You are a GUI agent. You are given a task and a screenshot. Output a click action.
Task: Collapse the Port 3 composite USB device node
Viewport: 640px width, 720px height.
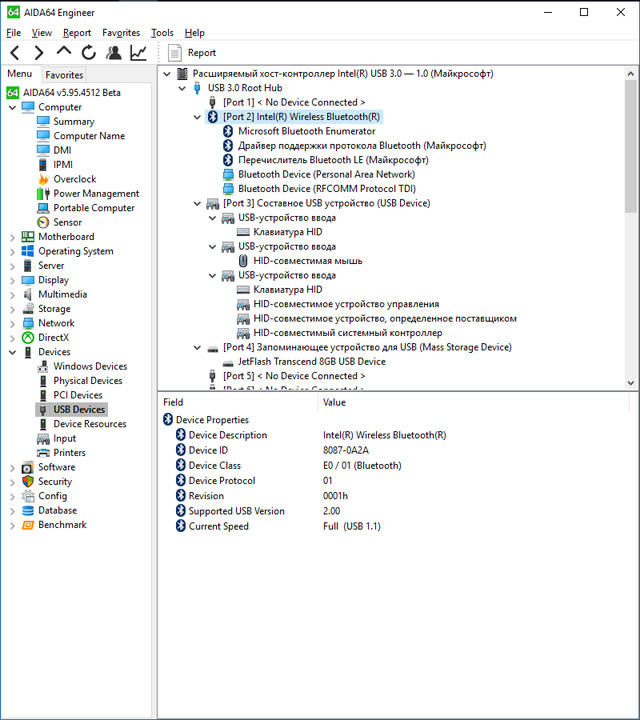(197, 203)
